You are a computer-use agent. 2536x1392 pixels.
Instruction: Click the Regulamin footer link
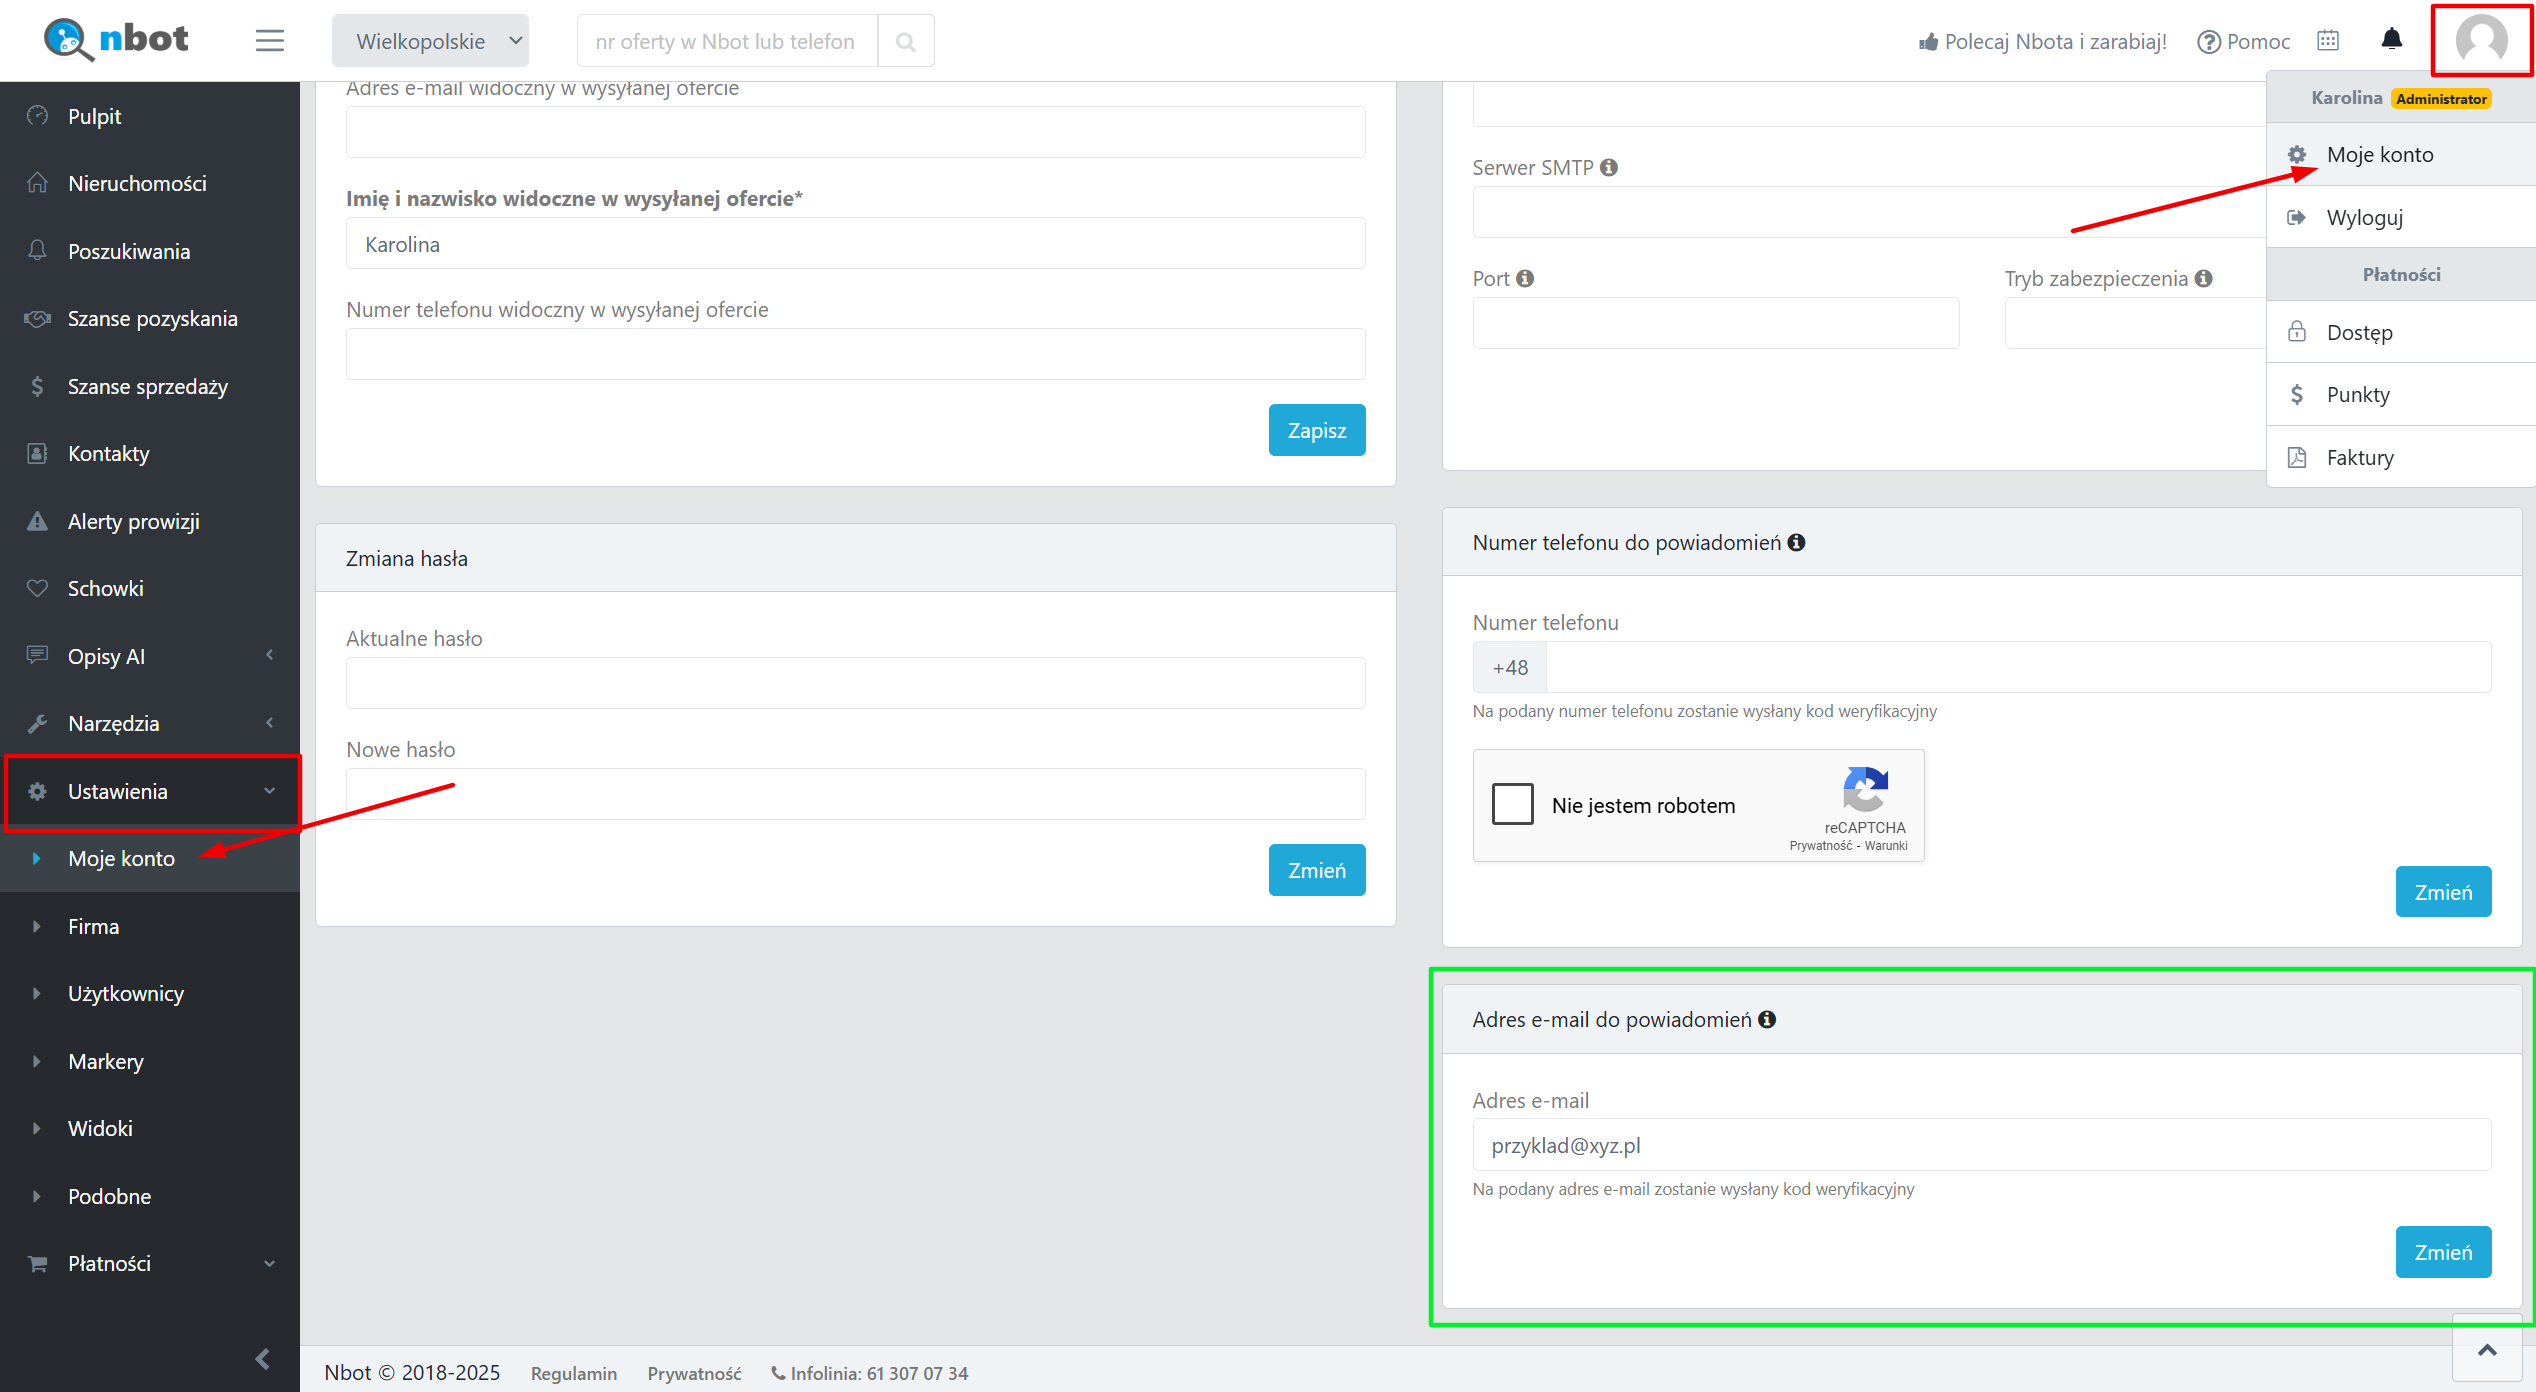click(x=573, y=1374)
